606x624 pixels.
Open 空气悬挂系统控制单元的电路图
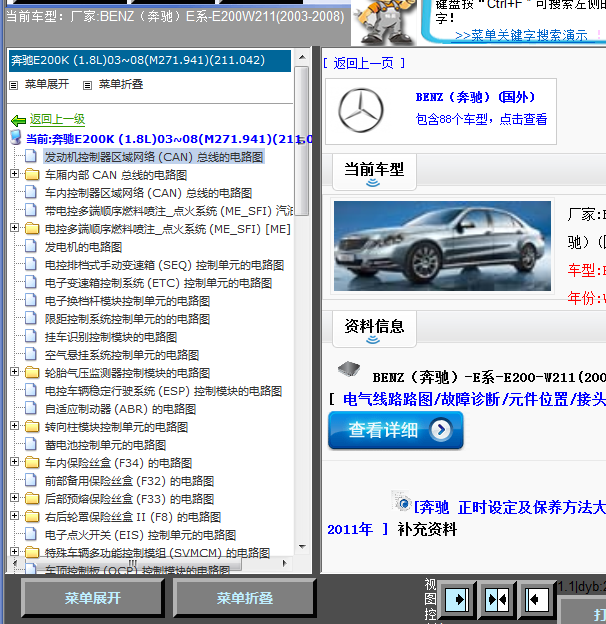pyautogui.click(x=121, y=355)
